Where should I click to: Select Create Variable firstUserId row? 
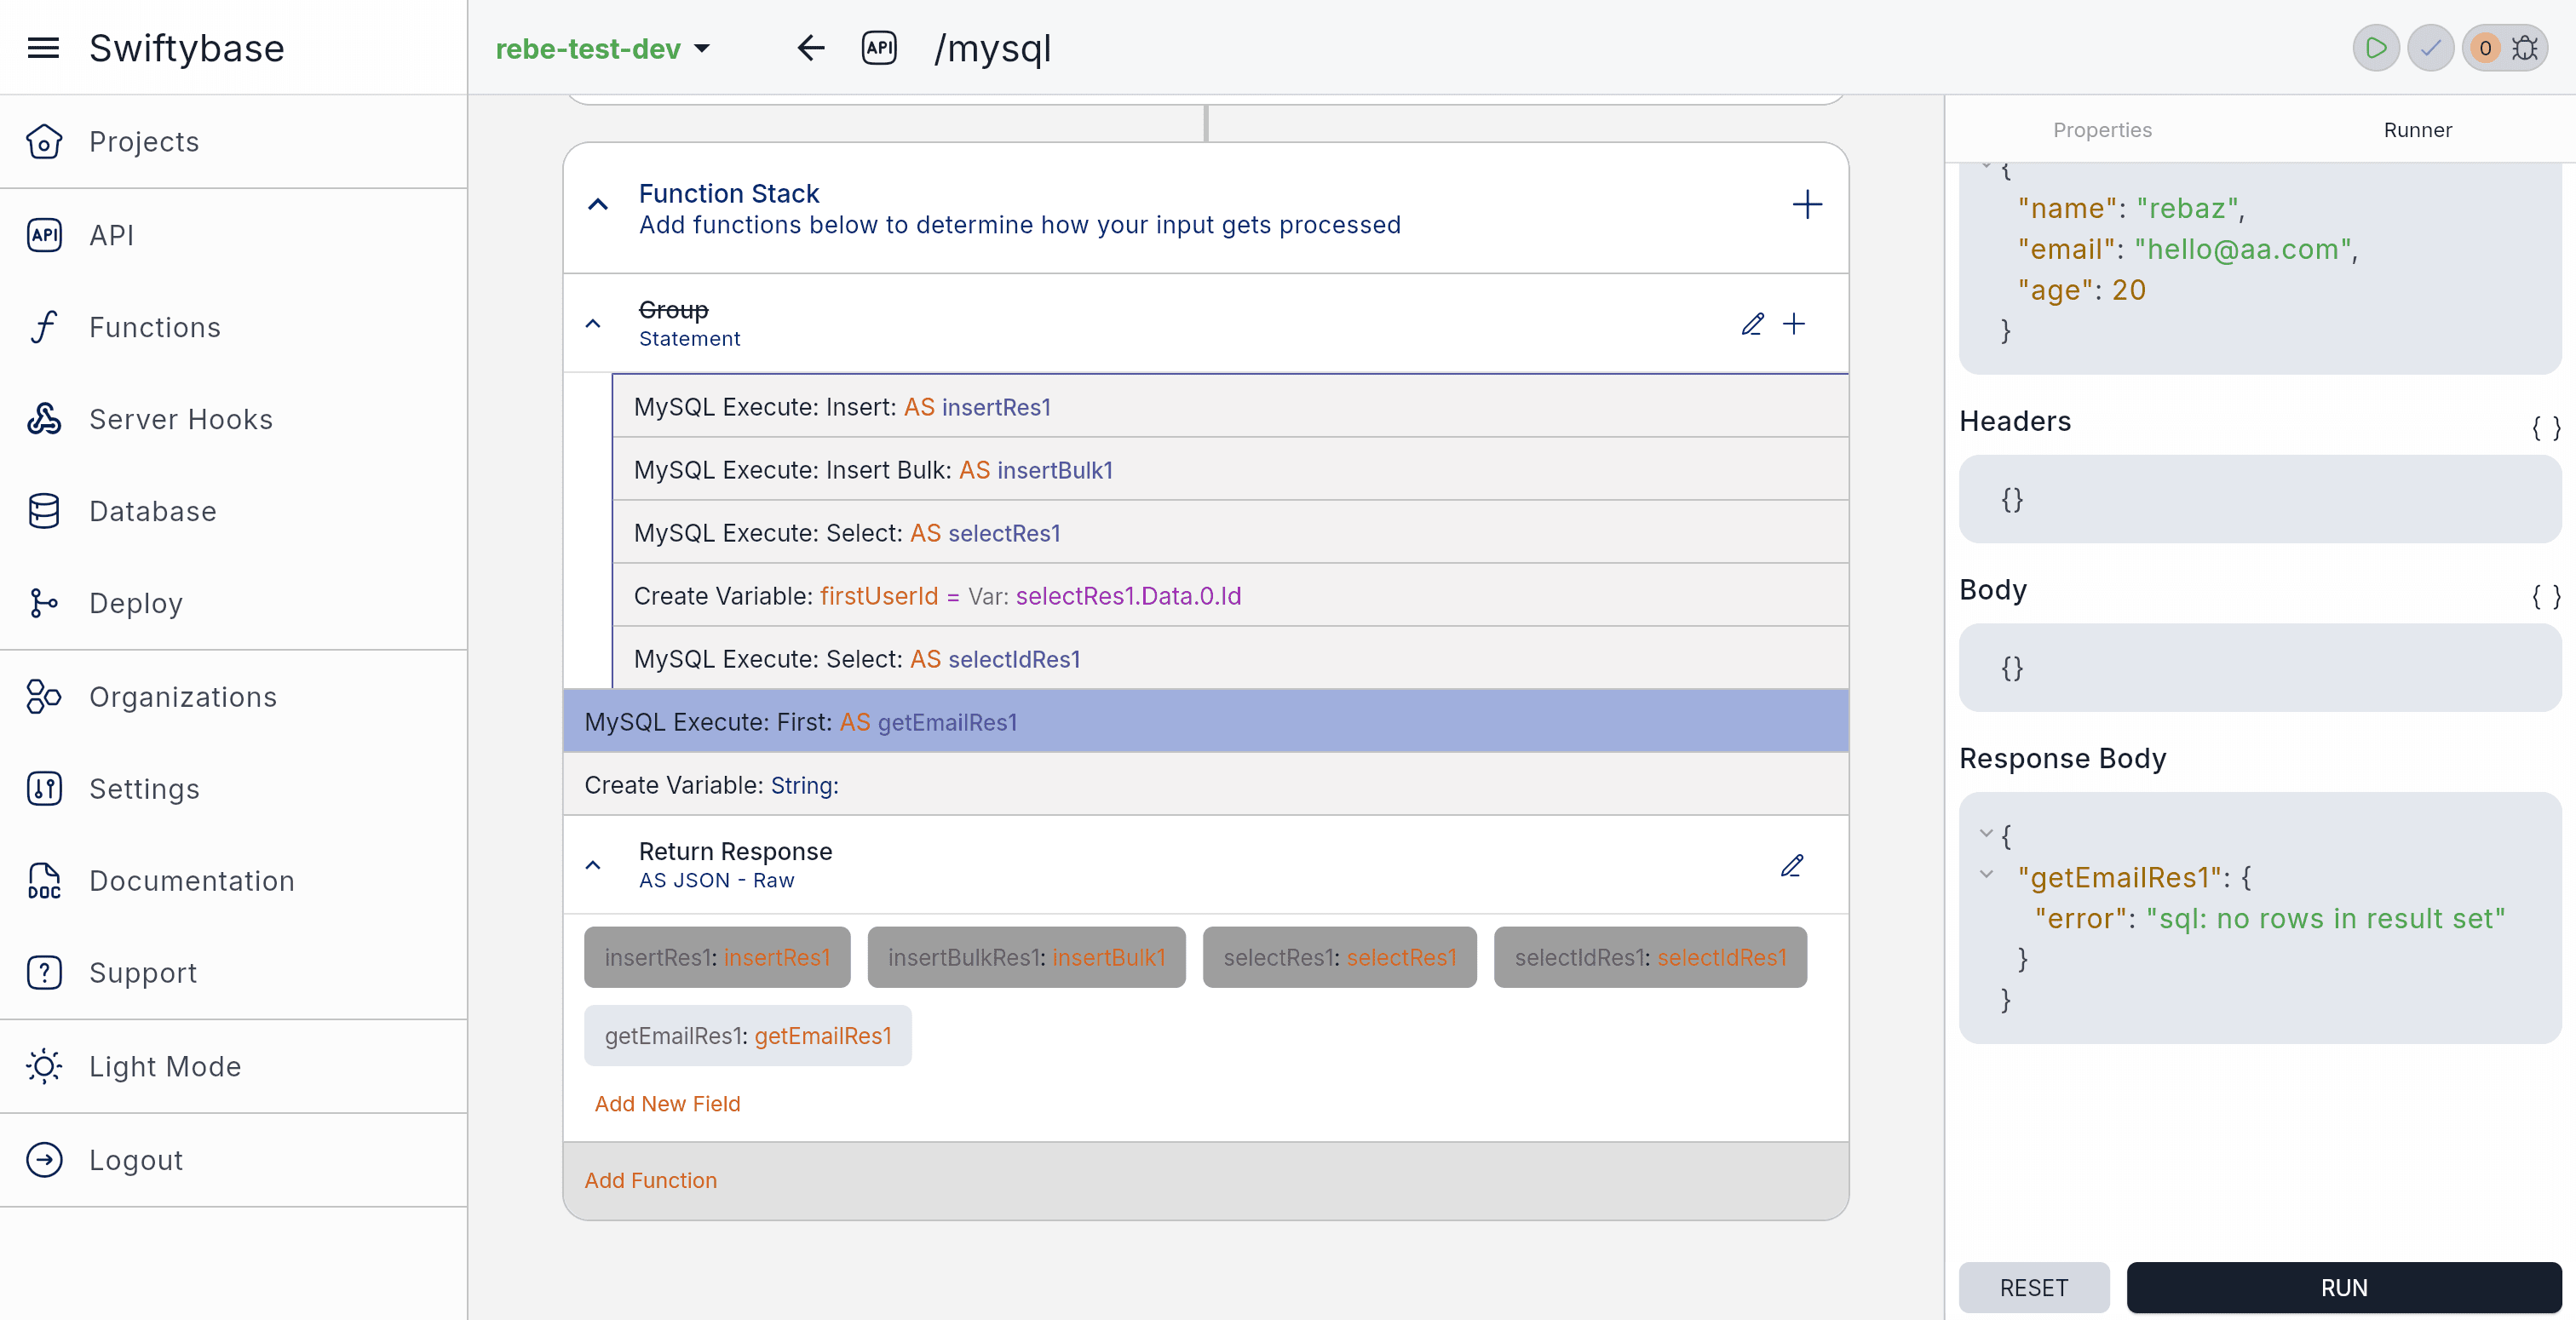tap(1230, 595)
